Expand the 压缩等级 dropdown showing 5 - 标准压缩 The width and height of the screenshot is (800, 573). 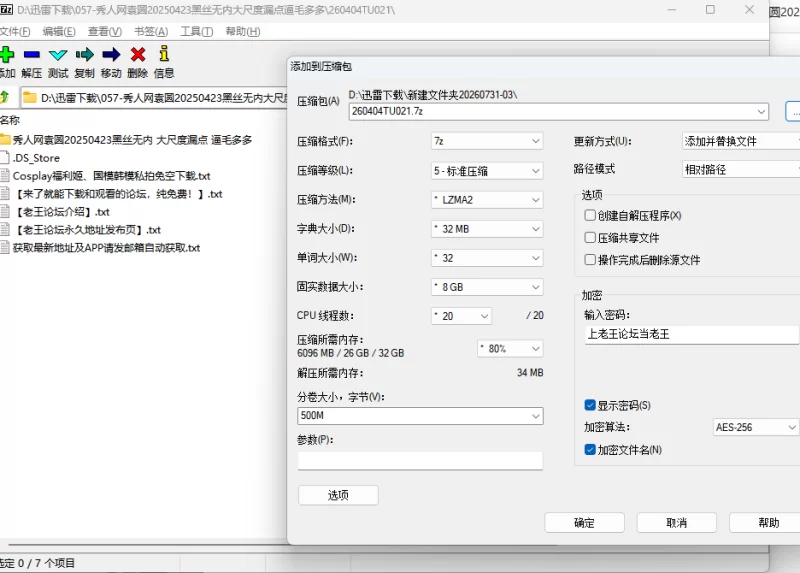(487, 170)
